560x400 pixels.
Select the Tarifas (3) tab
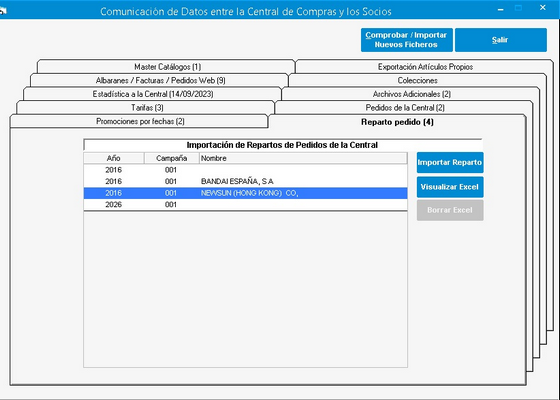click(x=147, y=108)
